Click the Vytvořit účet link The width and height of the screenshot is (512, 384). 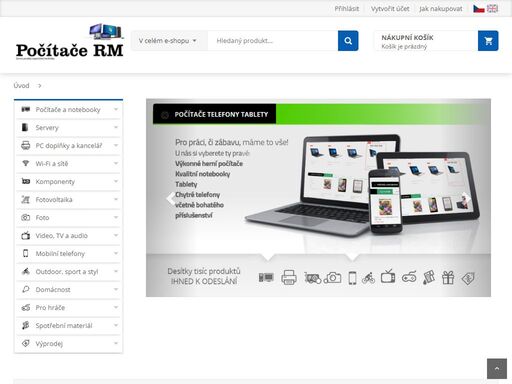pos(390,9)
